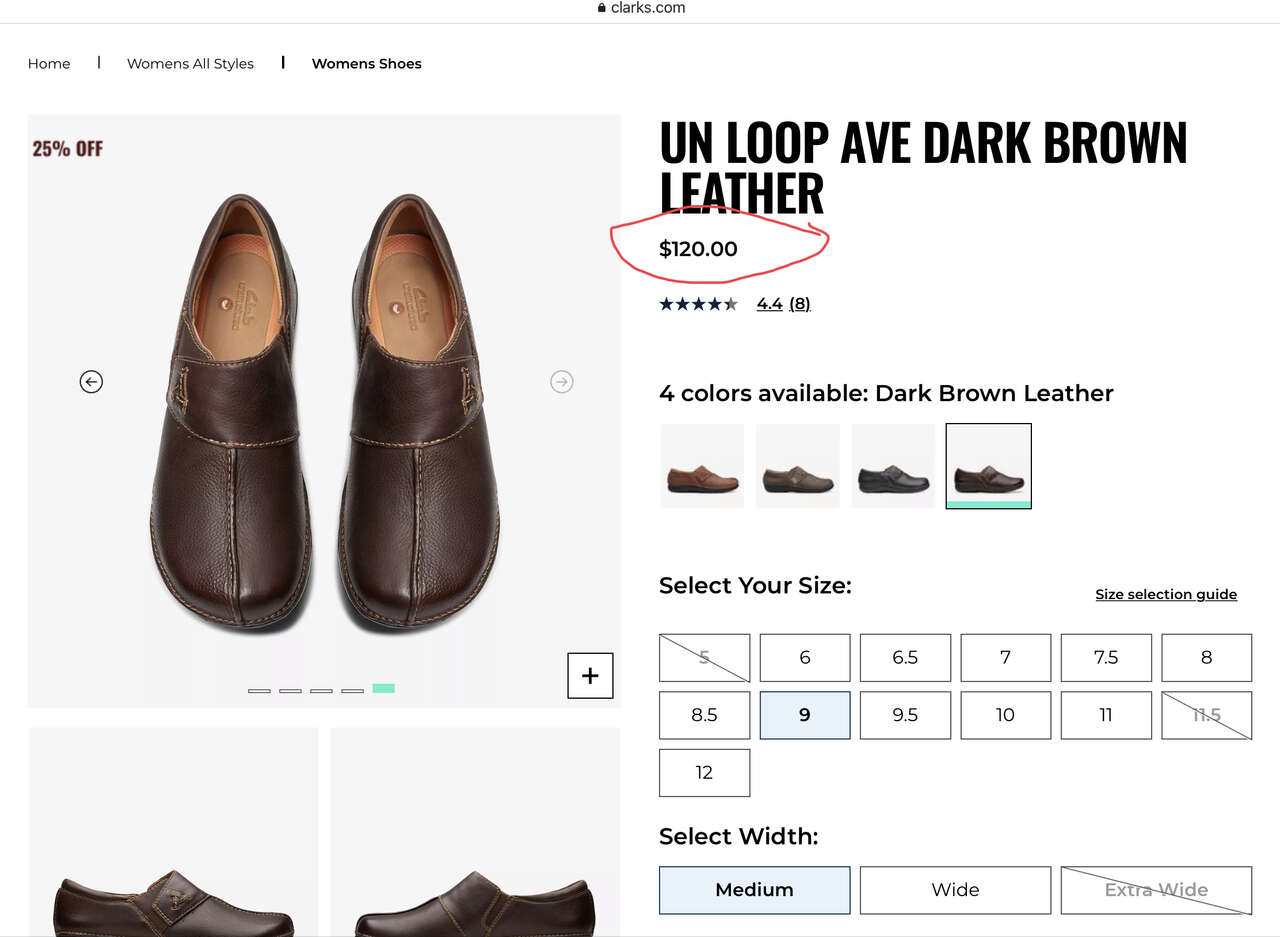Choose size 10
The width and height of the screenshot is (1280, 937).
1005,715
